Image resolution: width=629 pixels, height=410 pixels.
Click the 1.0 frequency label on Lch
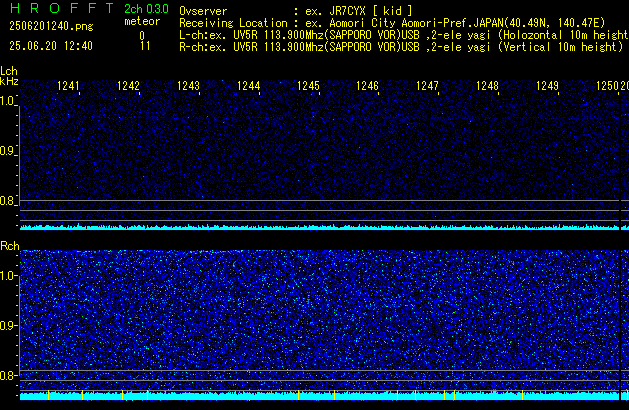(7, 101)
